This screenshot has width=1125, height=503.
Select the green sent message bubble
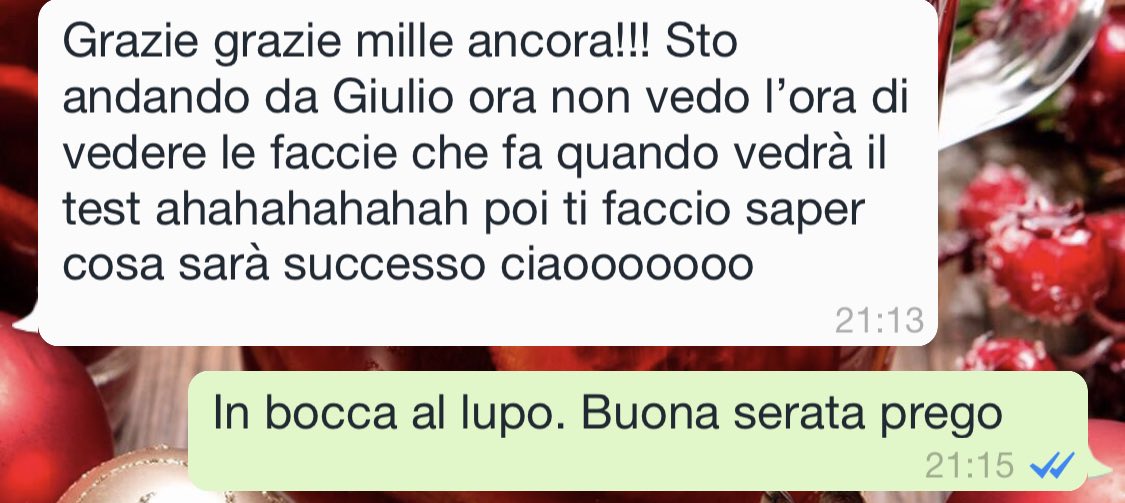pos(638,431)
